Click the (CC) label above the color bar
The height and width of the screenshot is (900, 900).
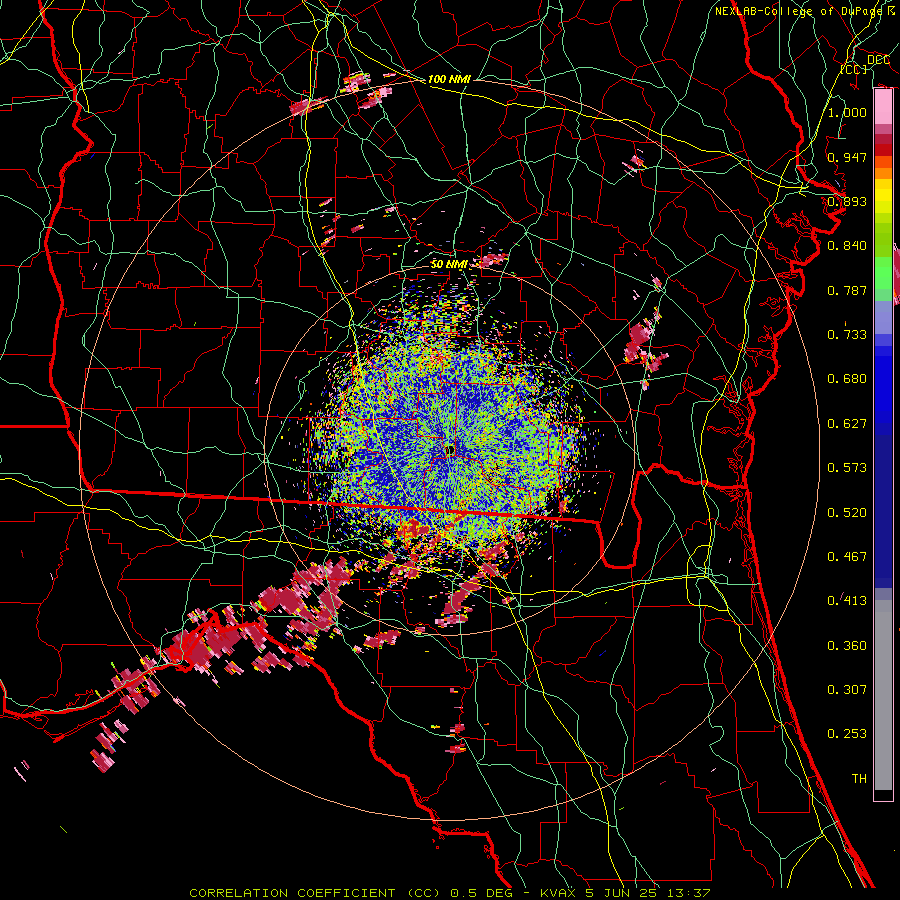[854, 69]
